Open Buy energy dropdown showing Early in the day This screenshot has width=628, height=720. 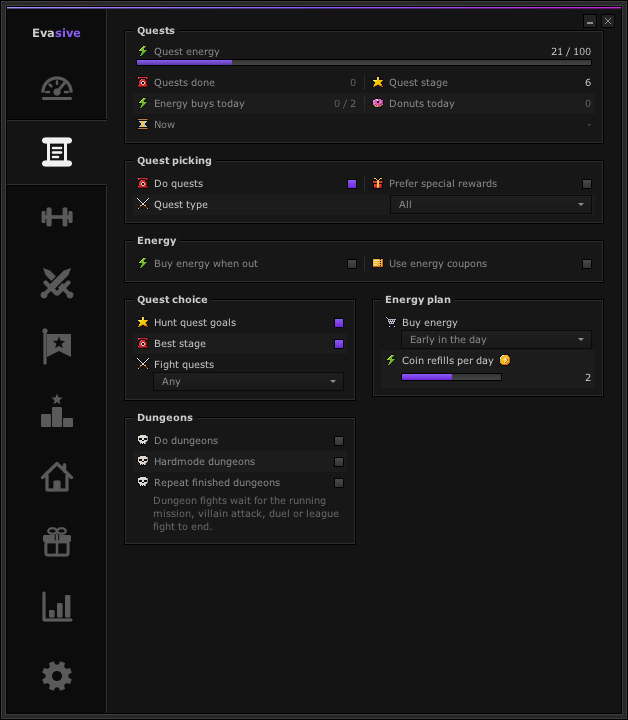point(496,339)
